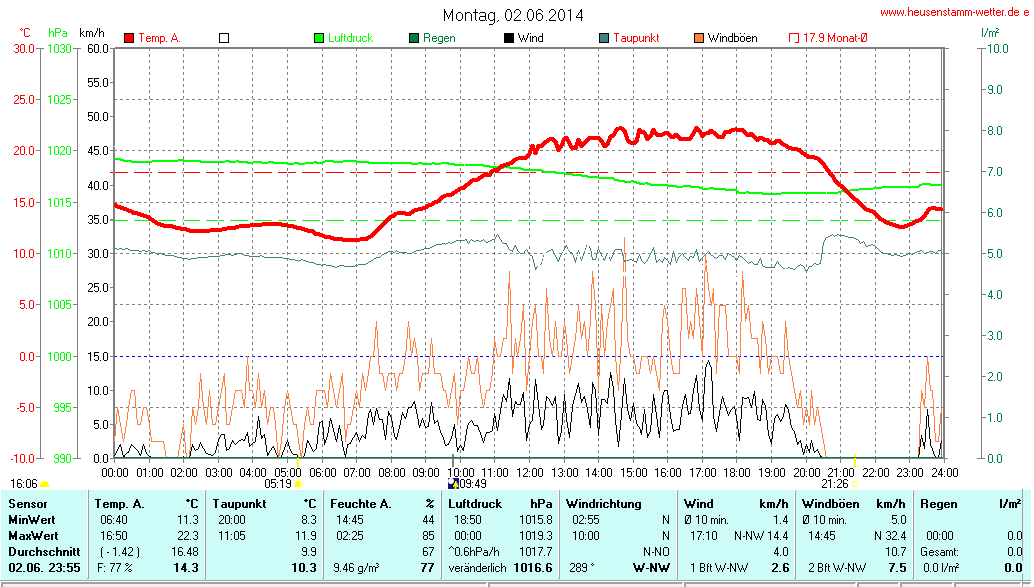
Task: Click the Montag, 02.06.2014 chart title
Action: (513, 15)
